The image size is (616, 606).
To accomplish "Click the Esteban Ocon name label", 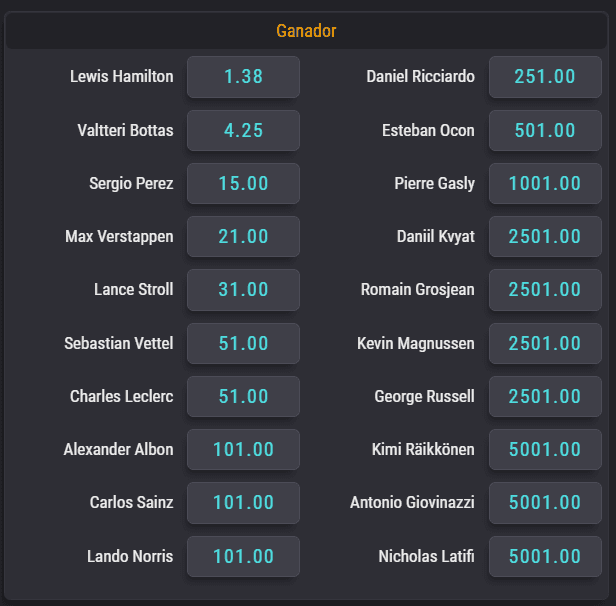I will tap(429, 130).
